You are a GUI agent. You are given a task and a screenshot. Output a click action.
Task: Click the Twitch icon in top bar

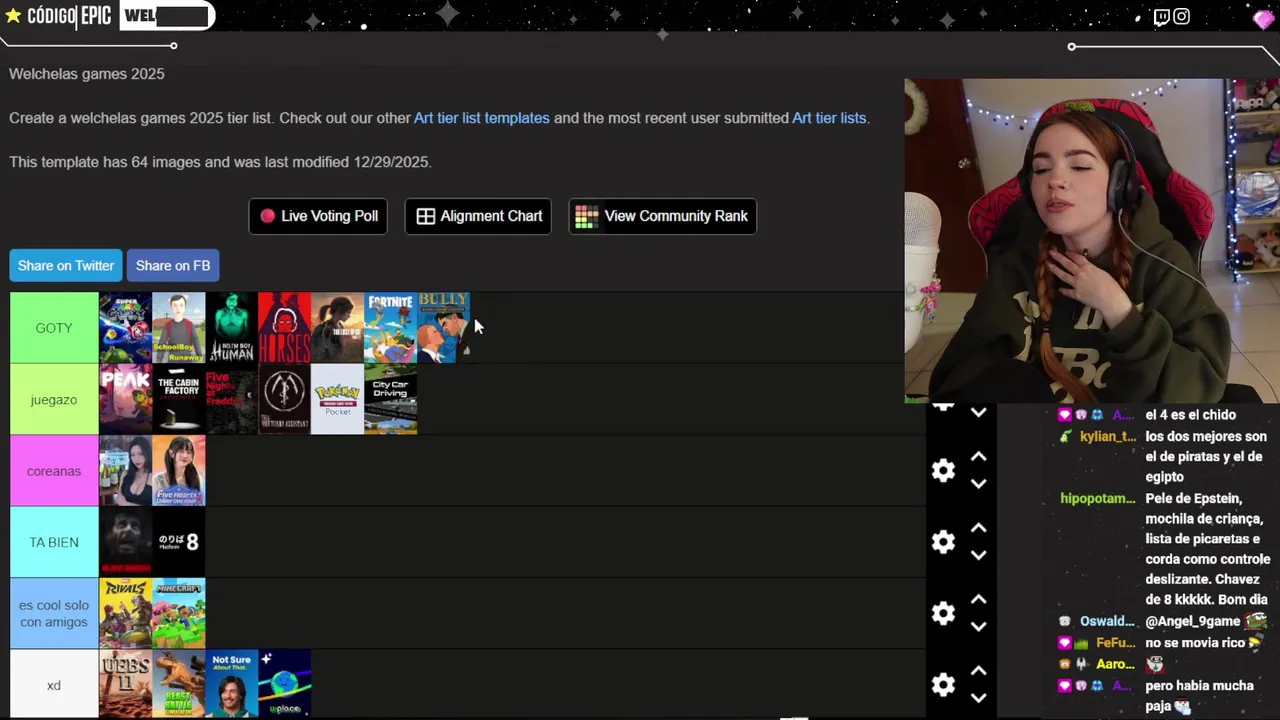[1161, 17]
